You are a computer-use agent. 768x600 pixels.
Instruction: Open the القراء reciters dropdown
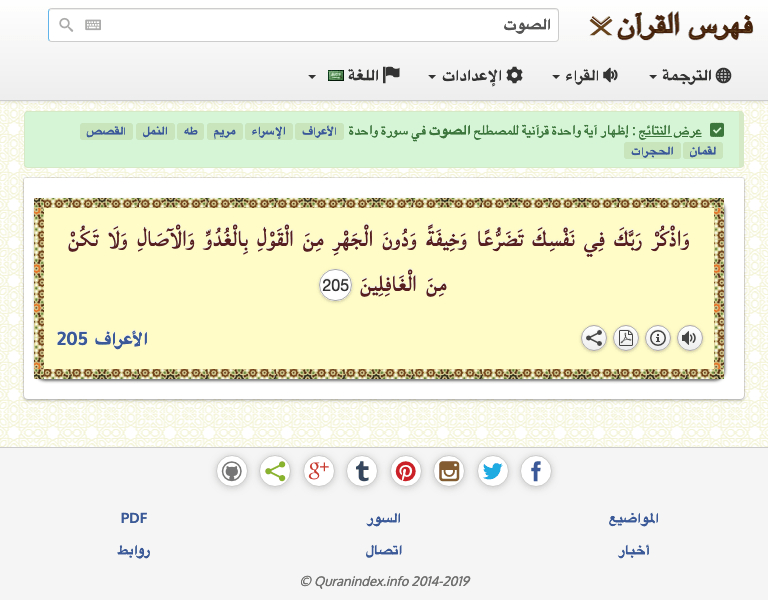[585, 75]
